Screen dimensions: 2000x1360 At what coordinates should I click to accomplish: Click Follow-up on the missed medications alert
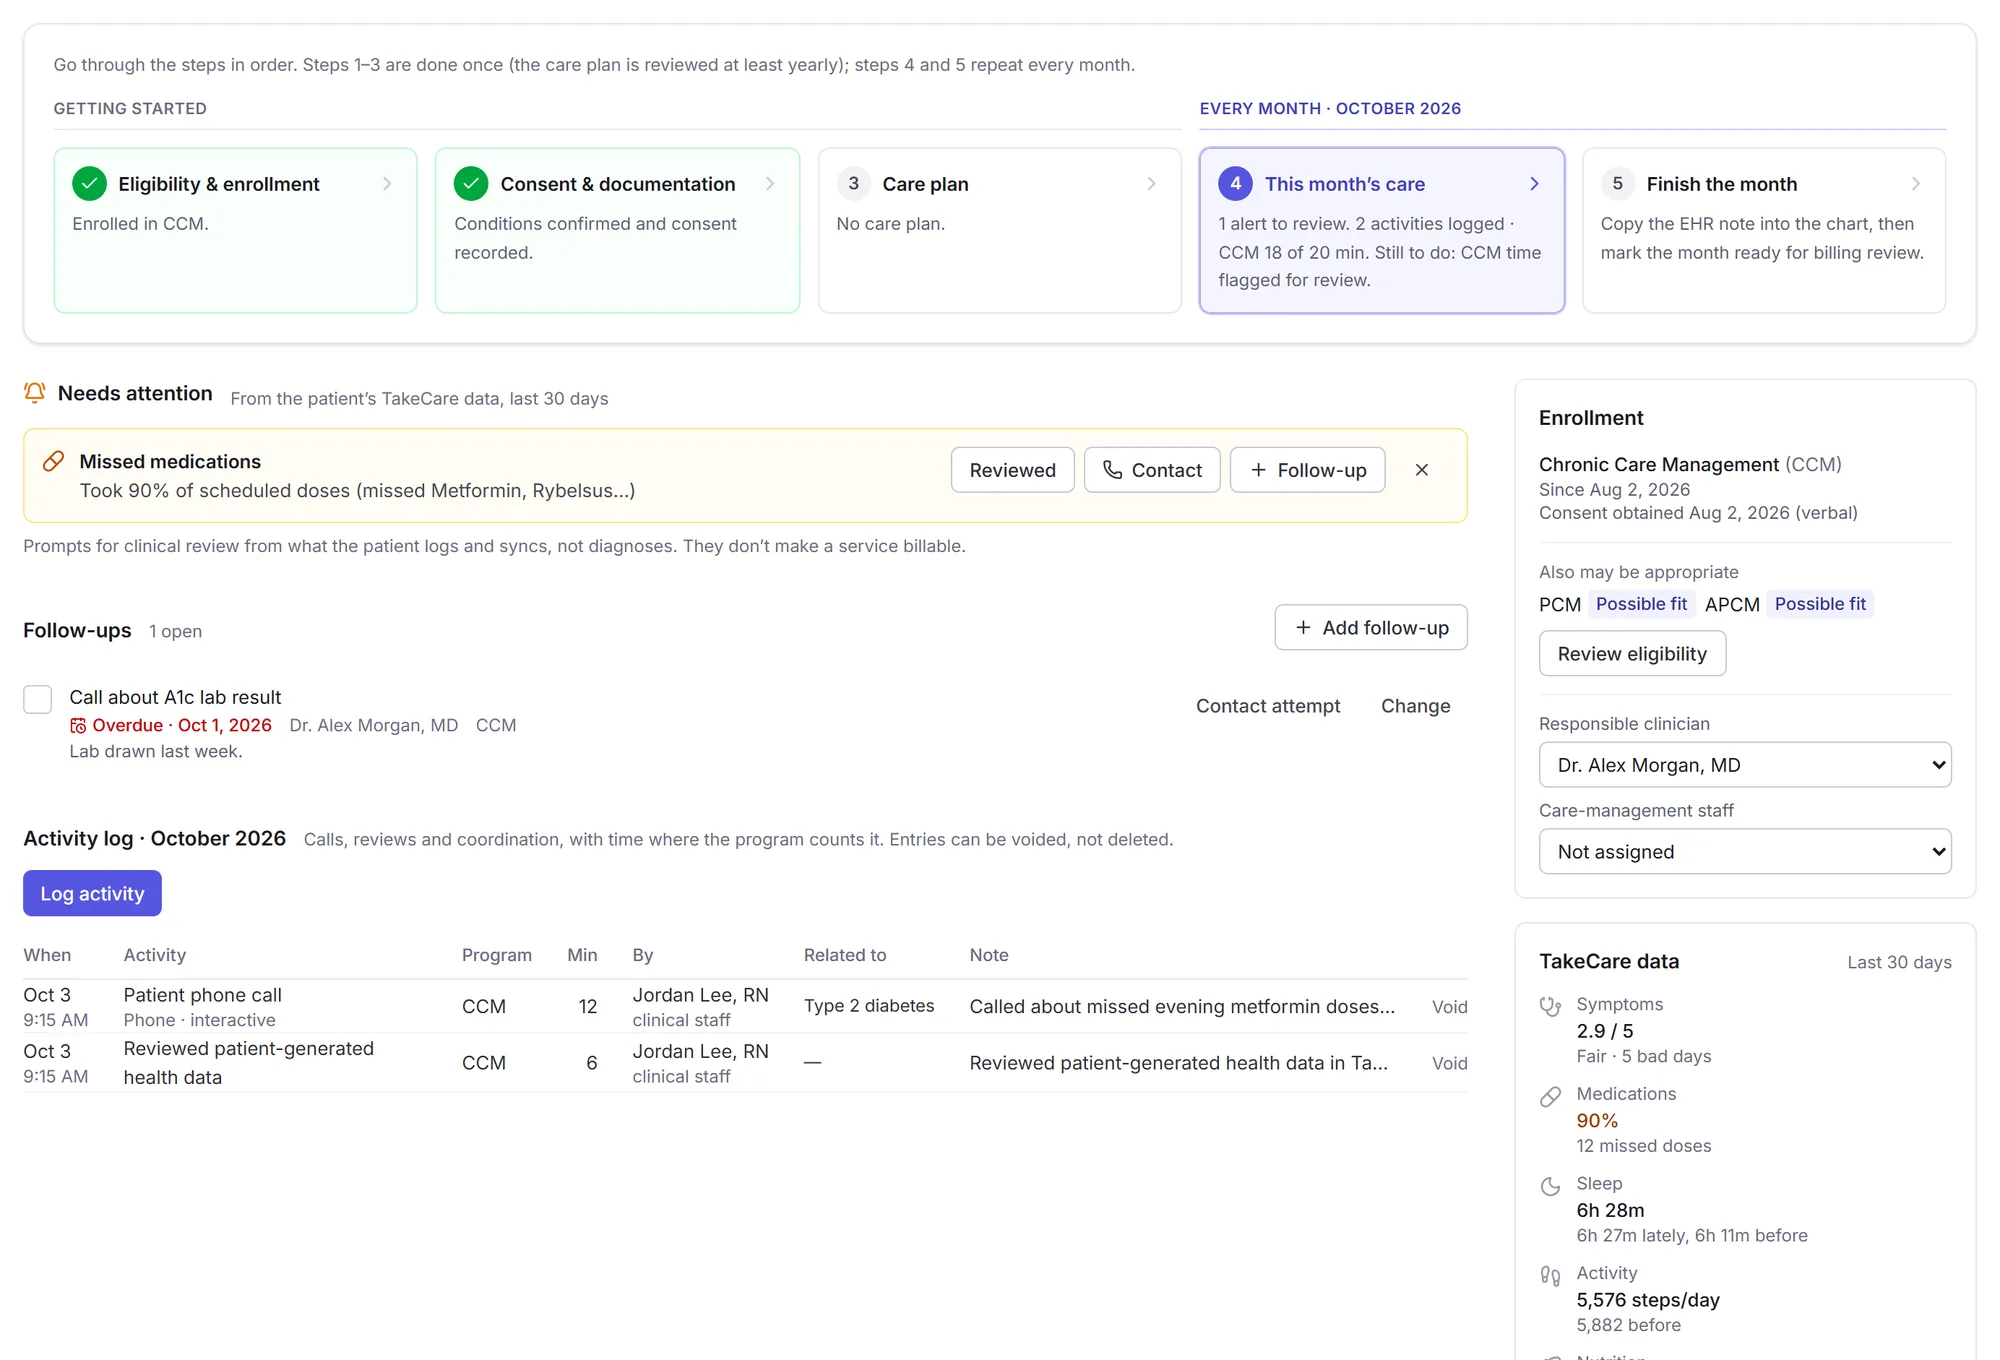1307,470
